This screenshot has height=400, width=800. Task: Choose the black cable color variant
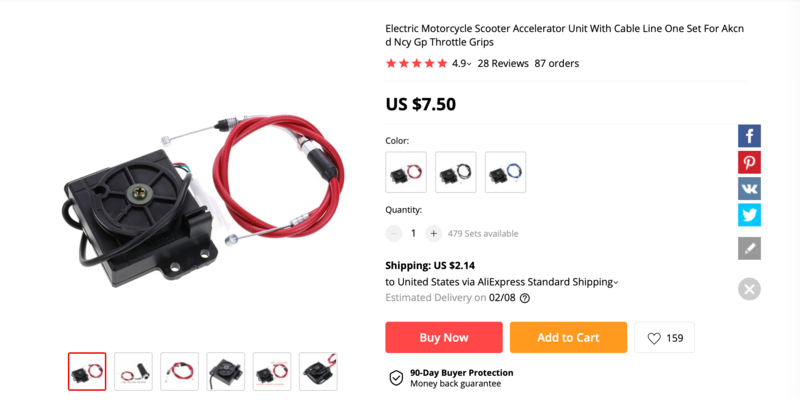pyautogui.click(x=456, y=172)
